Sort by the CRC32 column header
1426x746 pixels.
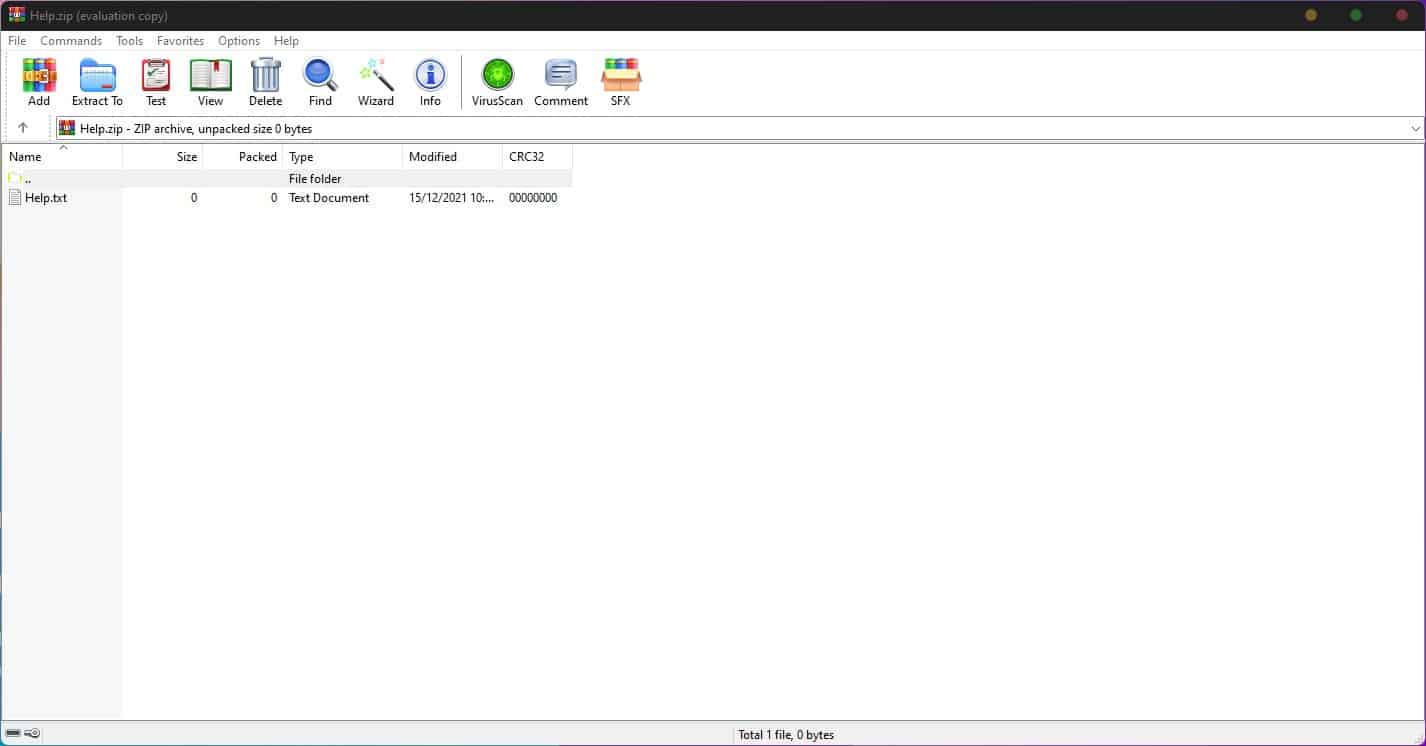tap(537, 157)
